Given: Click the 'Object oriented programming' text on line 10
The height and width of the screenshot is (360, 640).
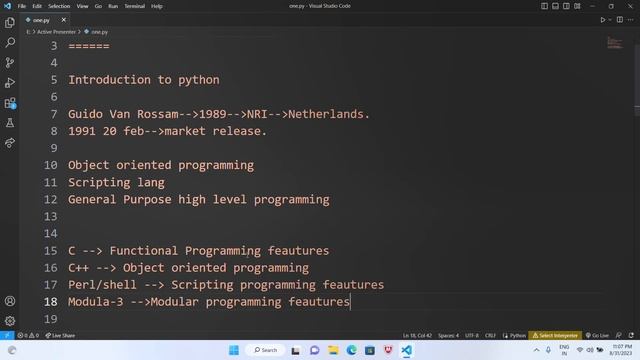Looking at the screenshot, I should [x=161, y=165].
